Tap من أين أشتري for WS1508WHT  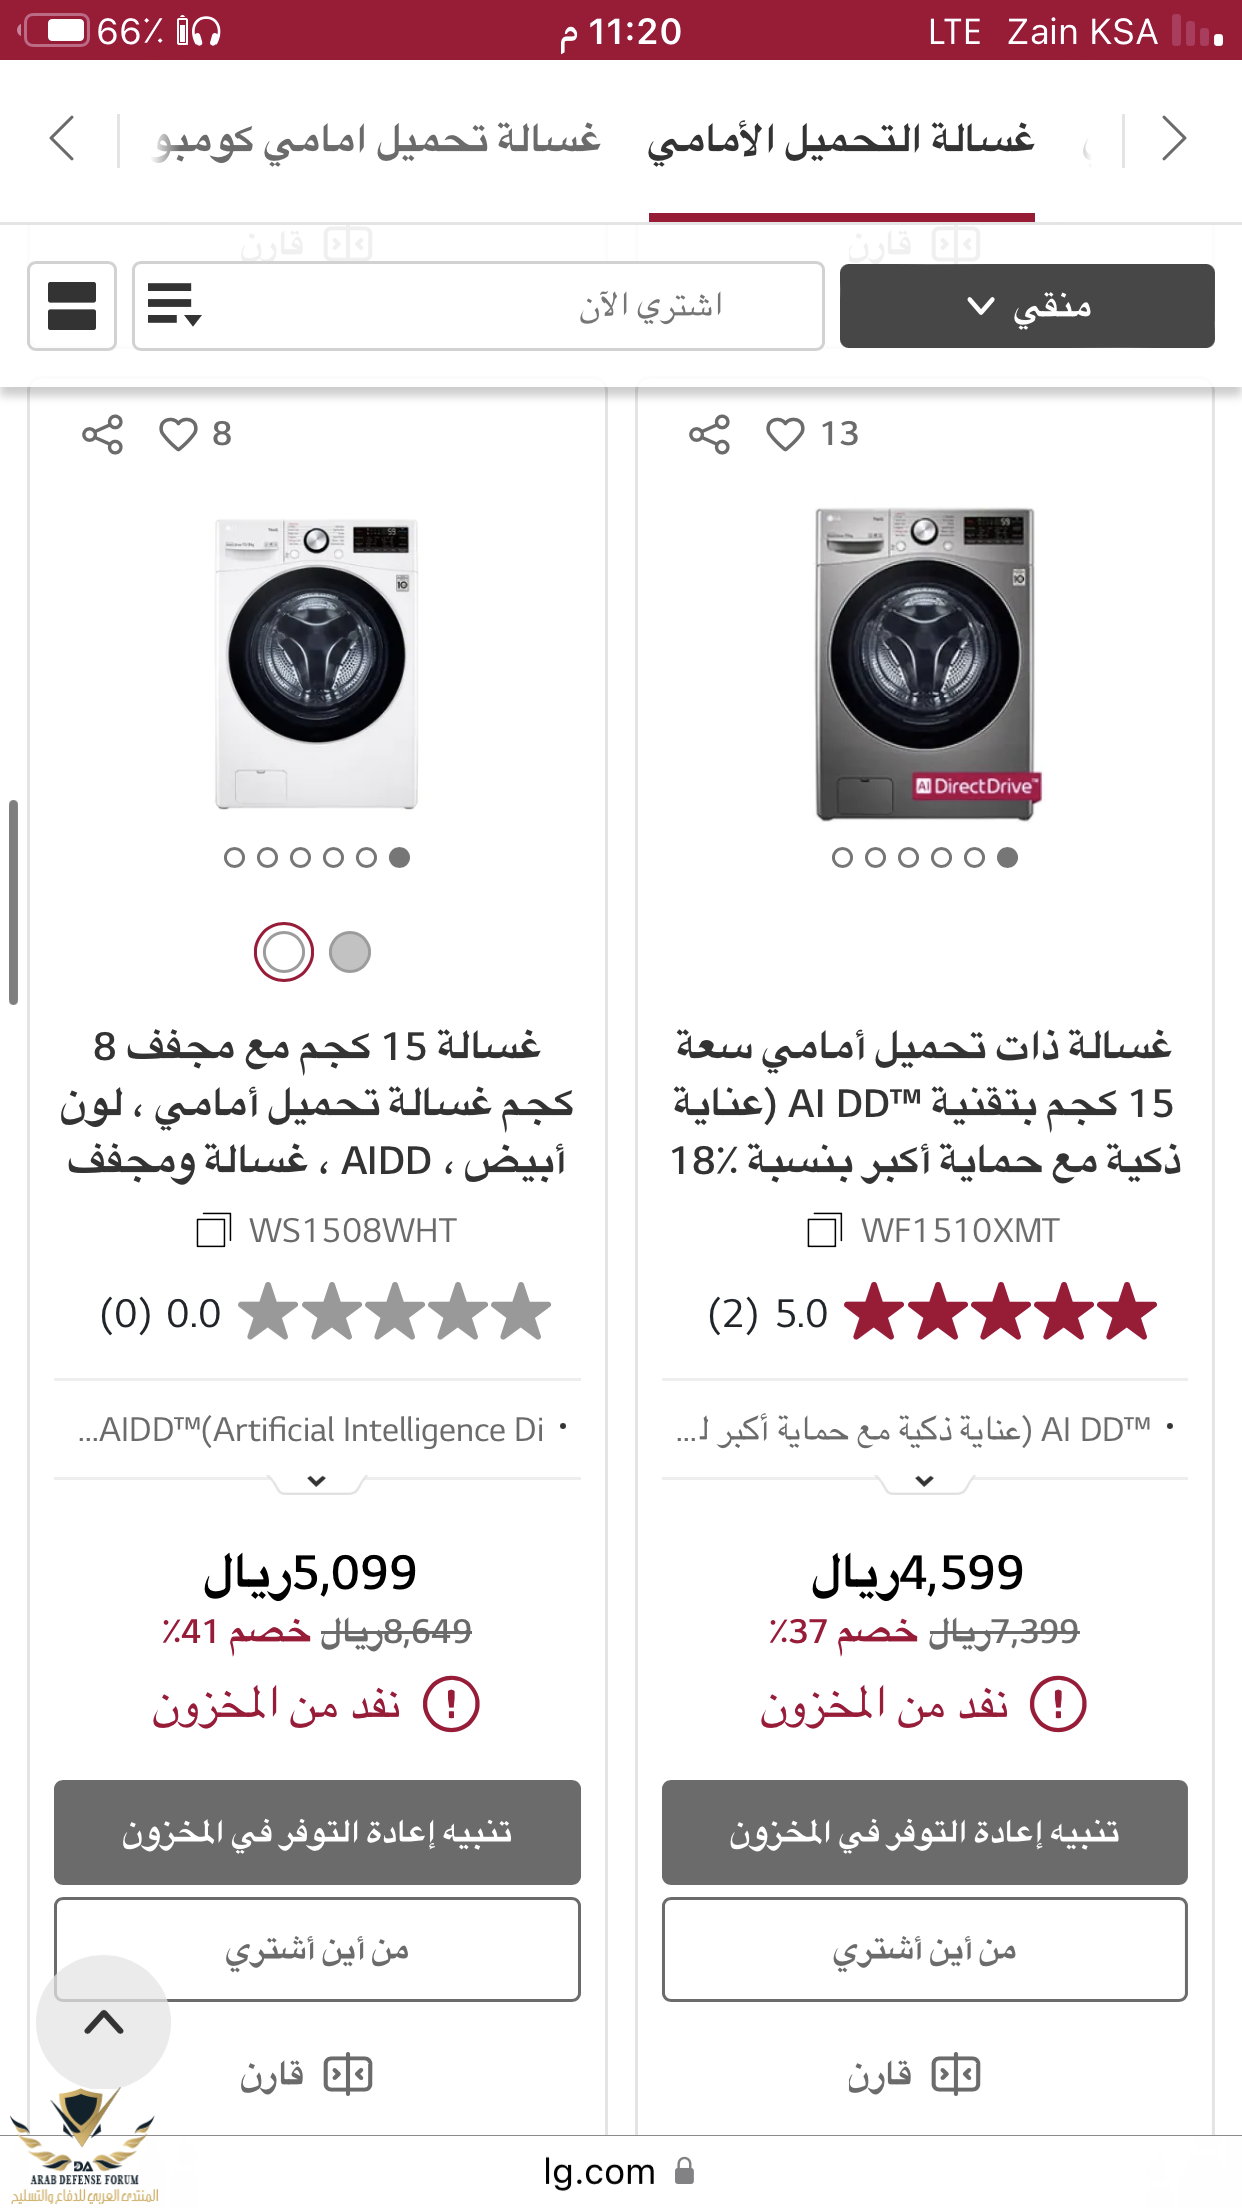[x=317, y=1950]
